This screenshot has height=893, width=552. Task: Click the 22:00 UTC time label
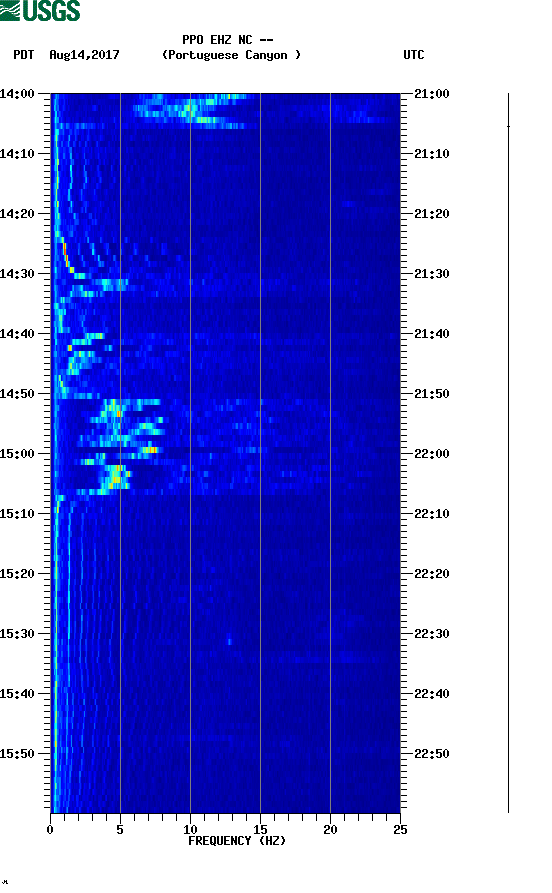pyautogui.click(x=432, y=454)
